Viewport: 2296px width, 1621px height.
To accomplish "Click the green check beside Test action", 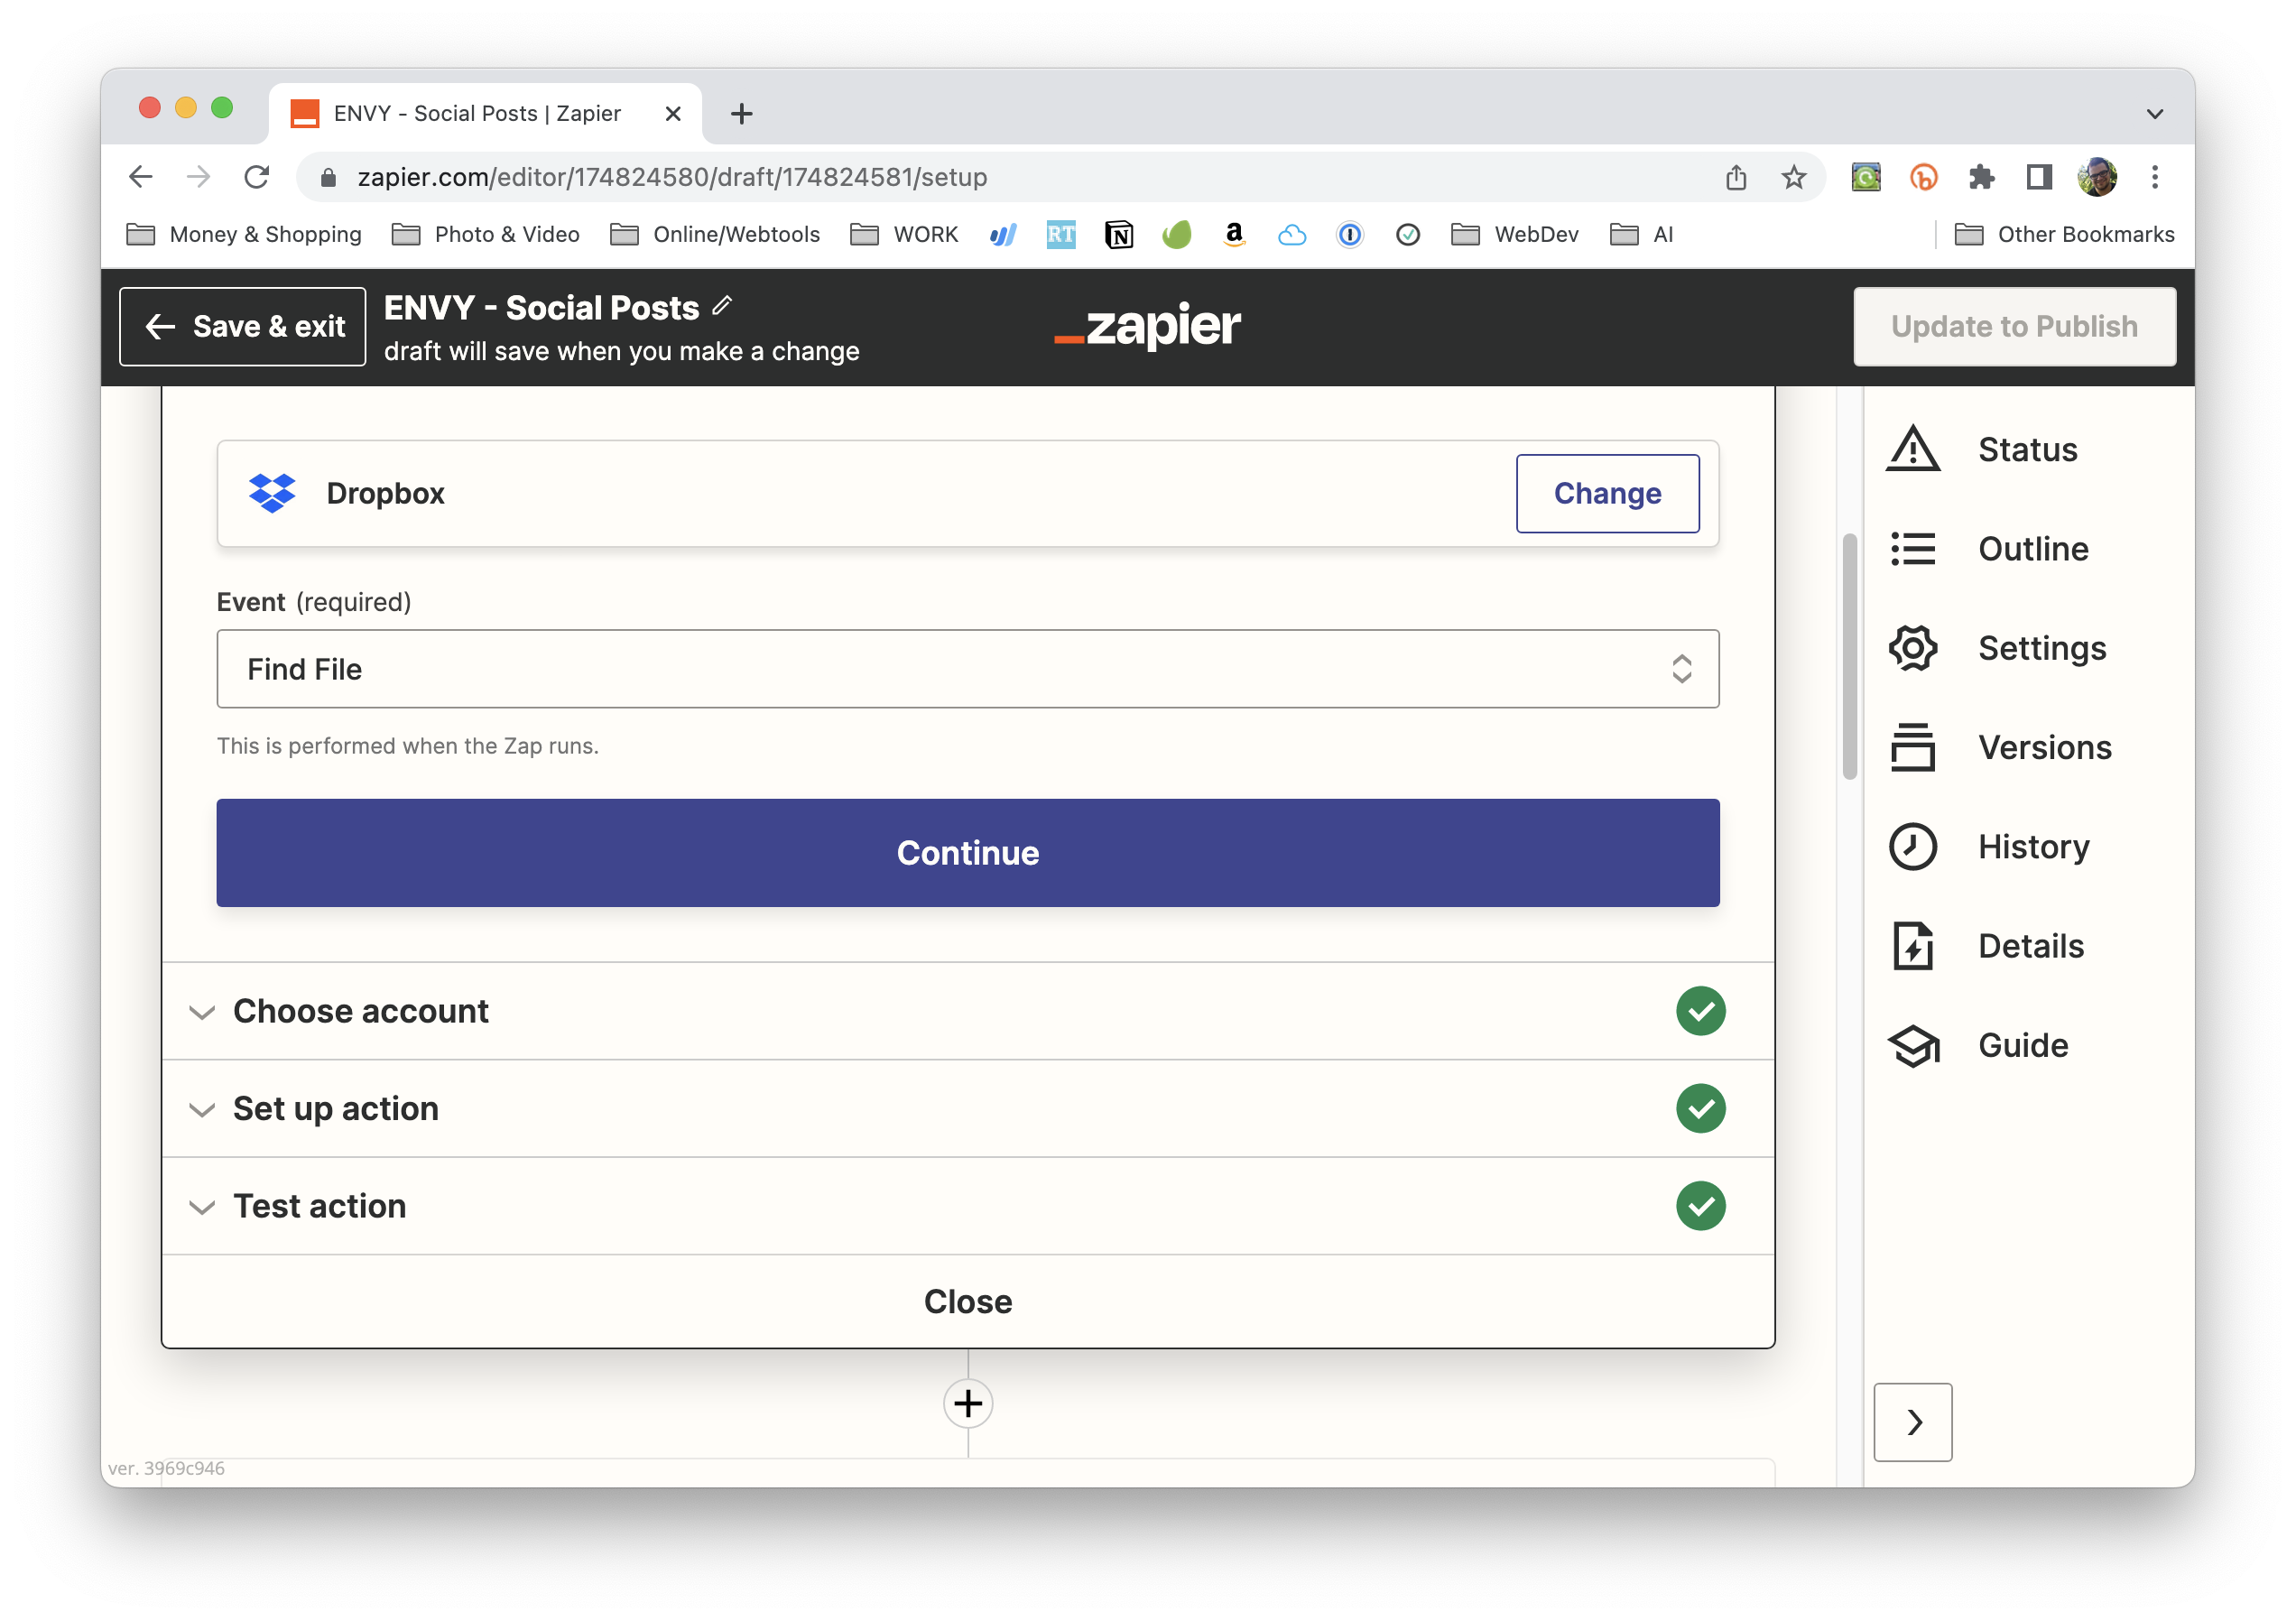I will [1701, 1206].
